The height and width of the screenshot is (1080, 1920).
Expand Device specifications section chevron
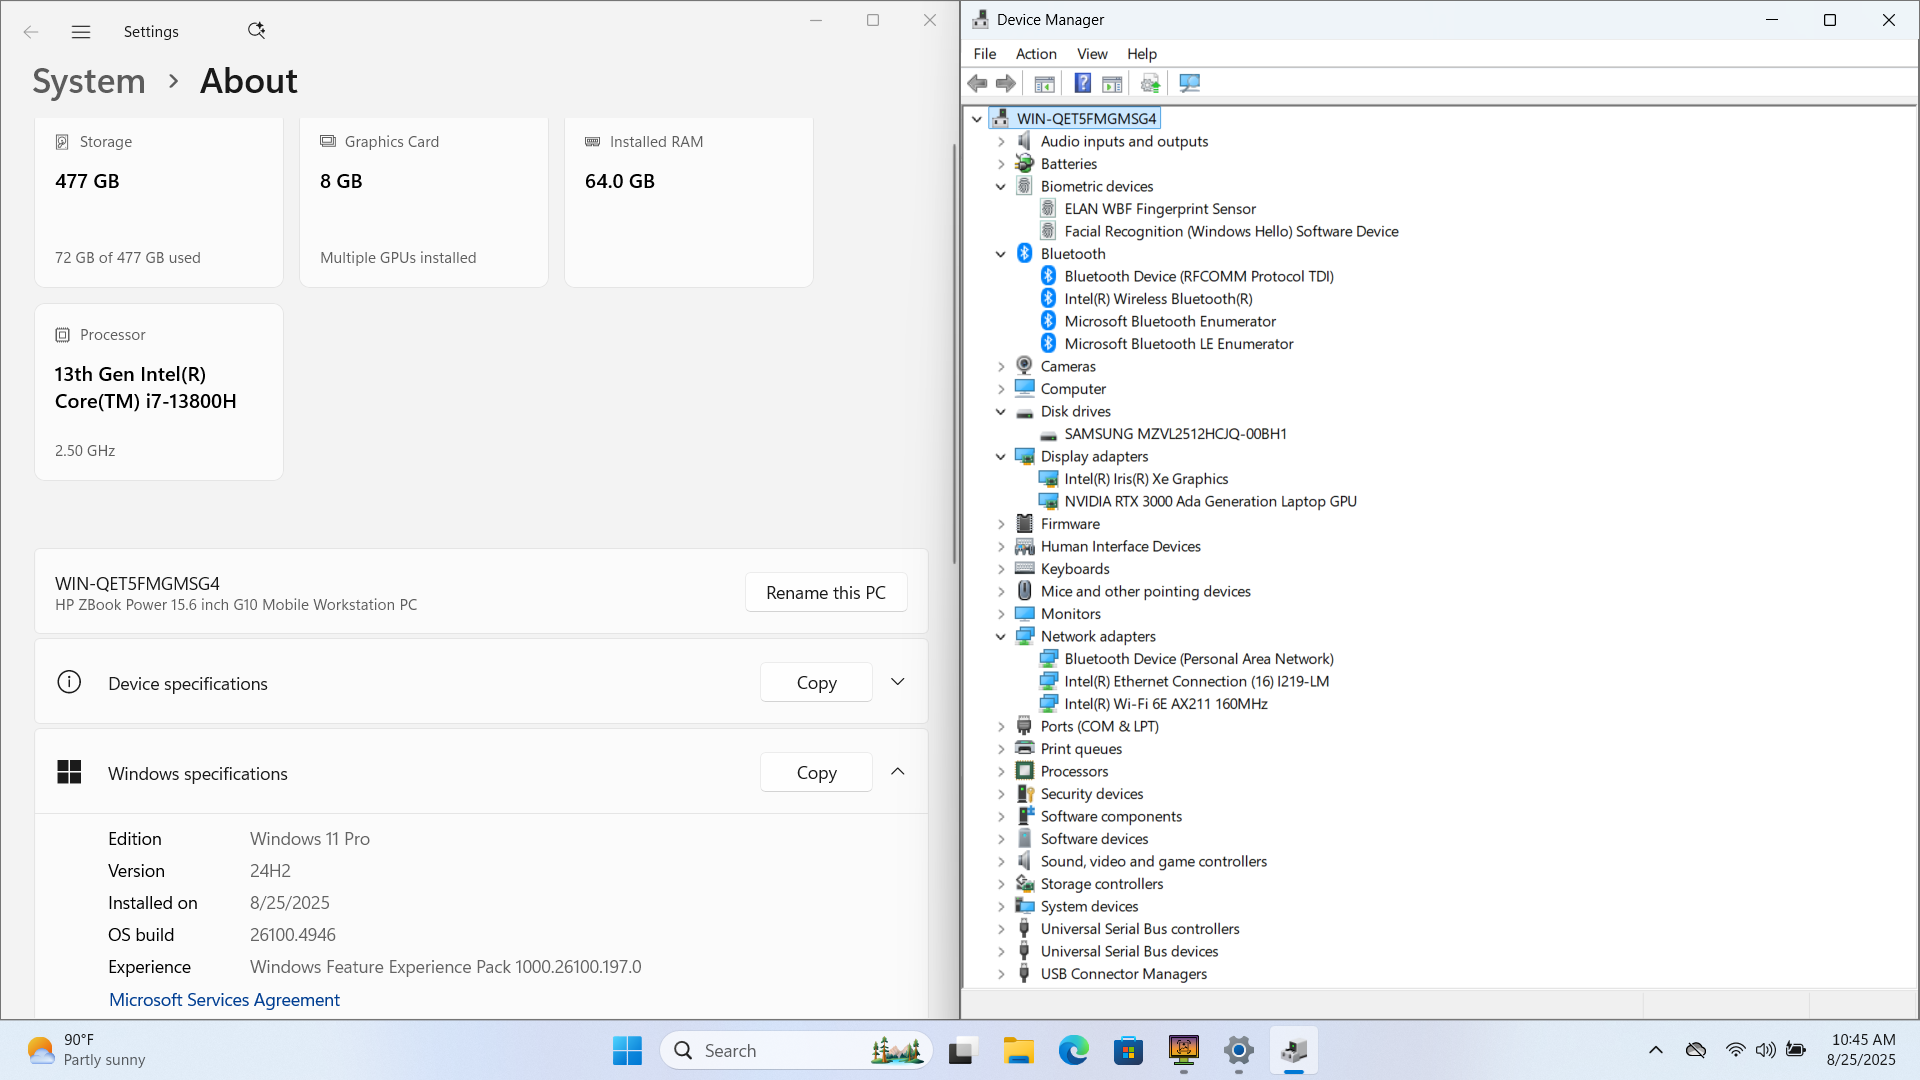[898, 682]
